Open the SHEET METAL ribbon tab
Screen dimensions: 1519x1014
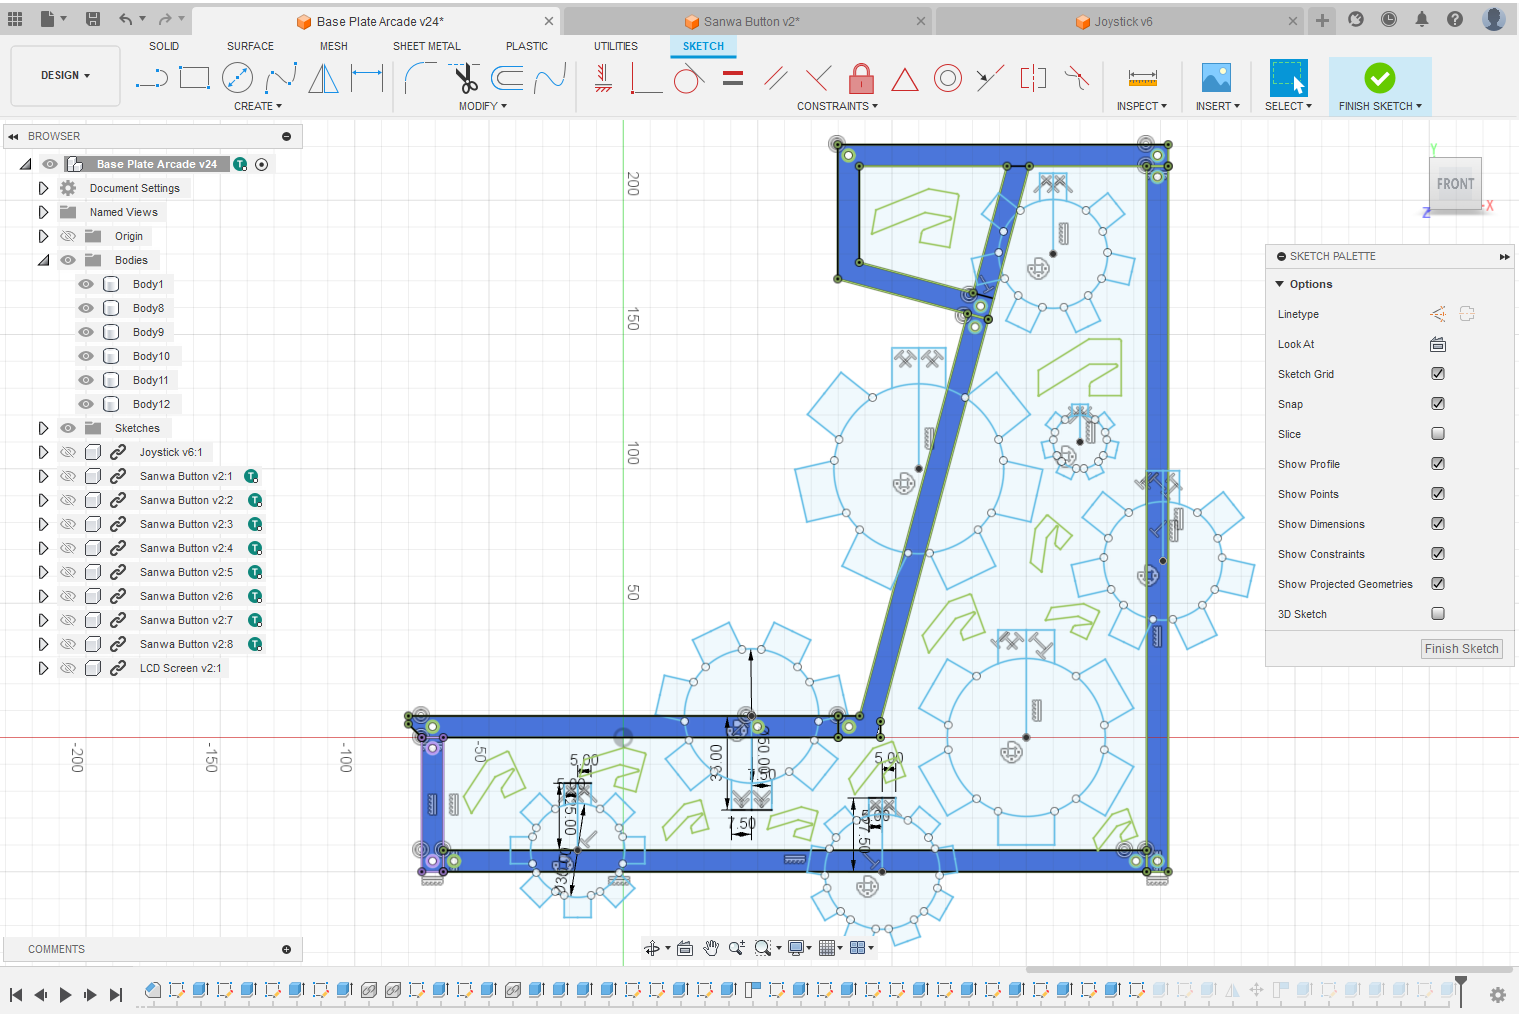click(x=427, y=46)
